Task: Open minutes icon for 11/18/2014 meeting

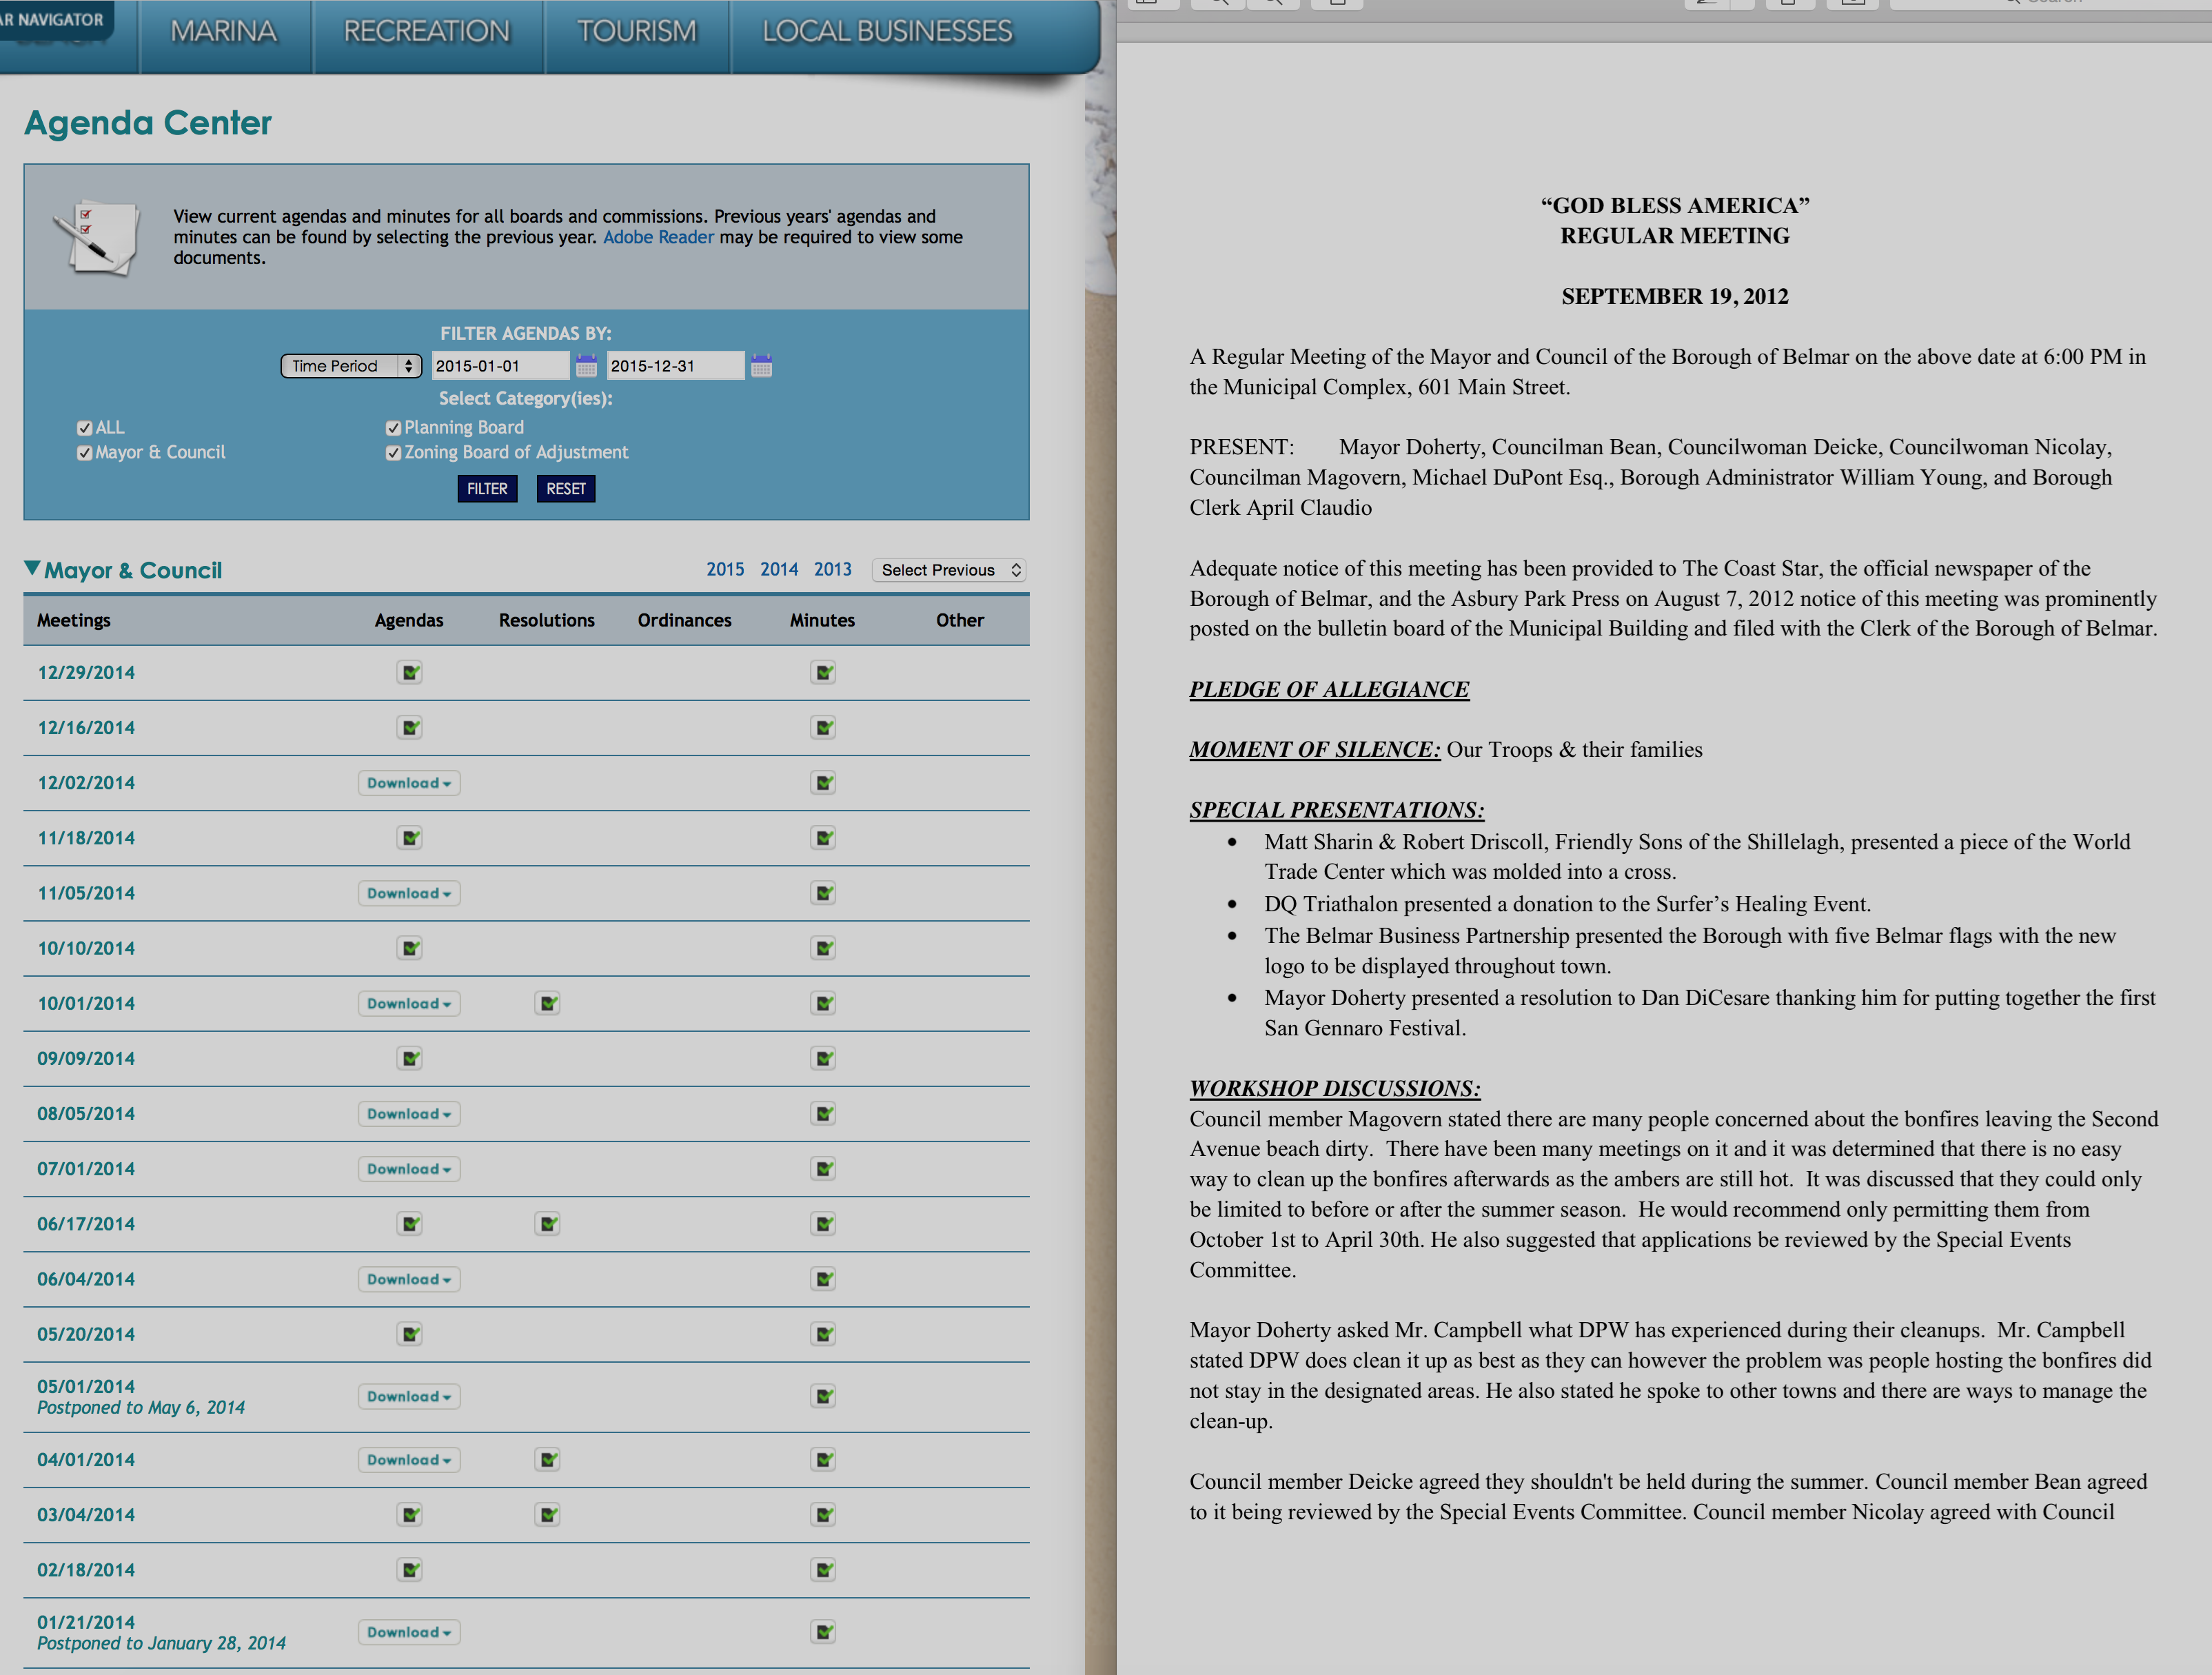Action: 823,837
